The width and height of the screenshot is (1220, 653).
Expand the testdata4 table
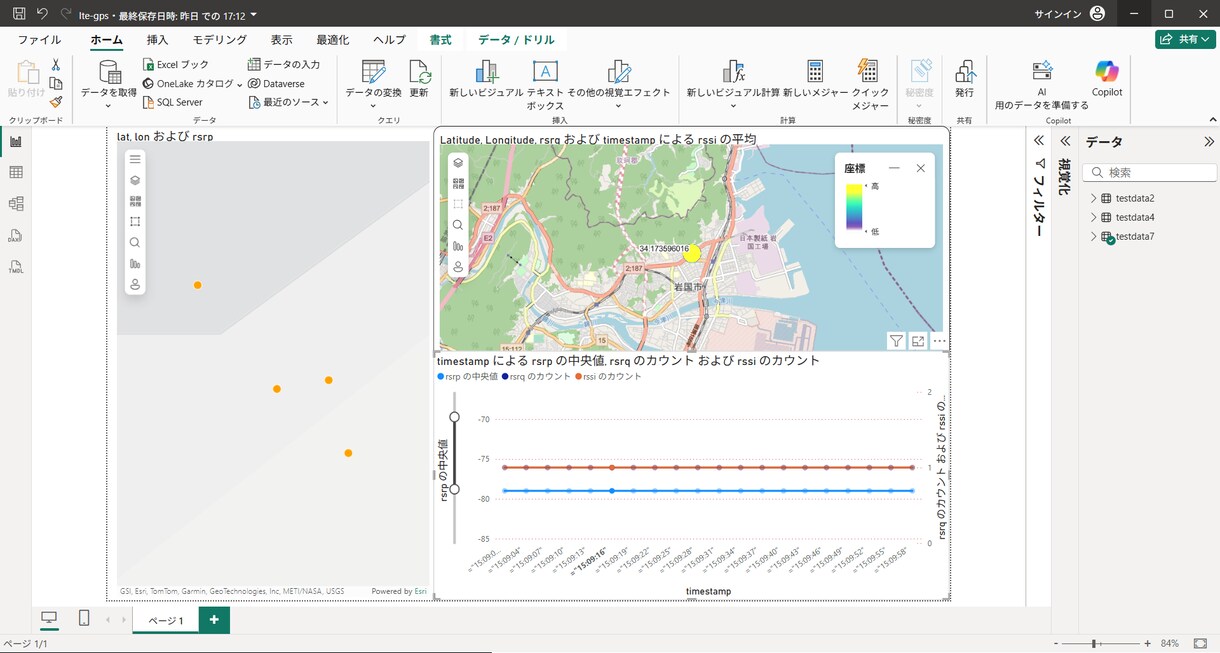click(x=1094, y=217)
